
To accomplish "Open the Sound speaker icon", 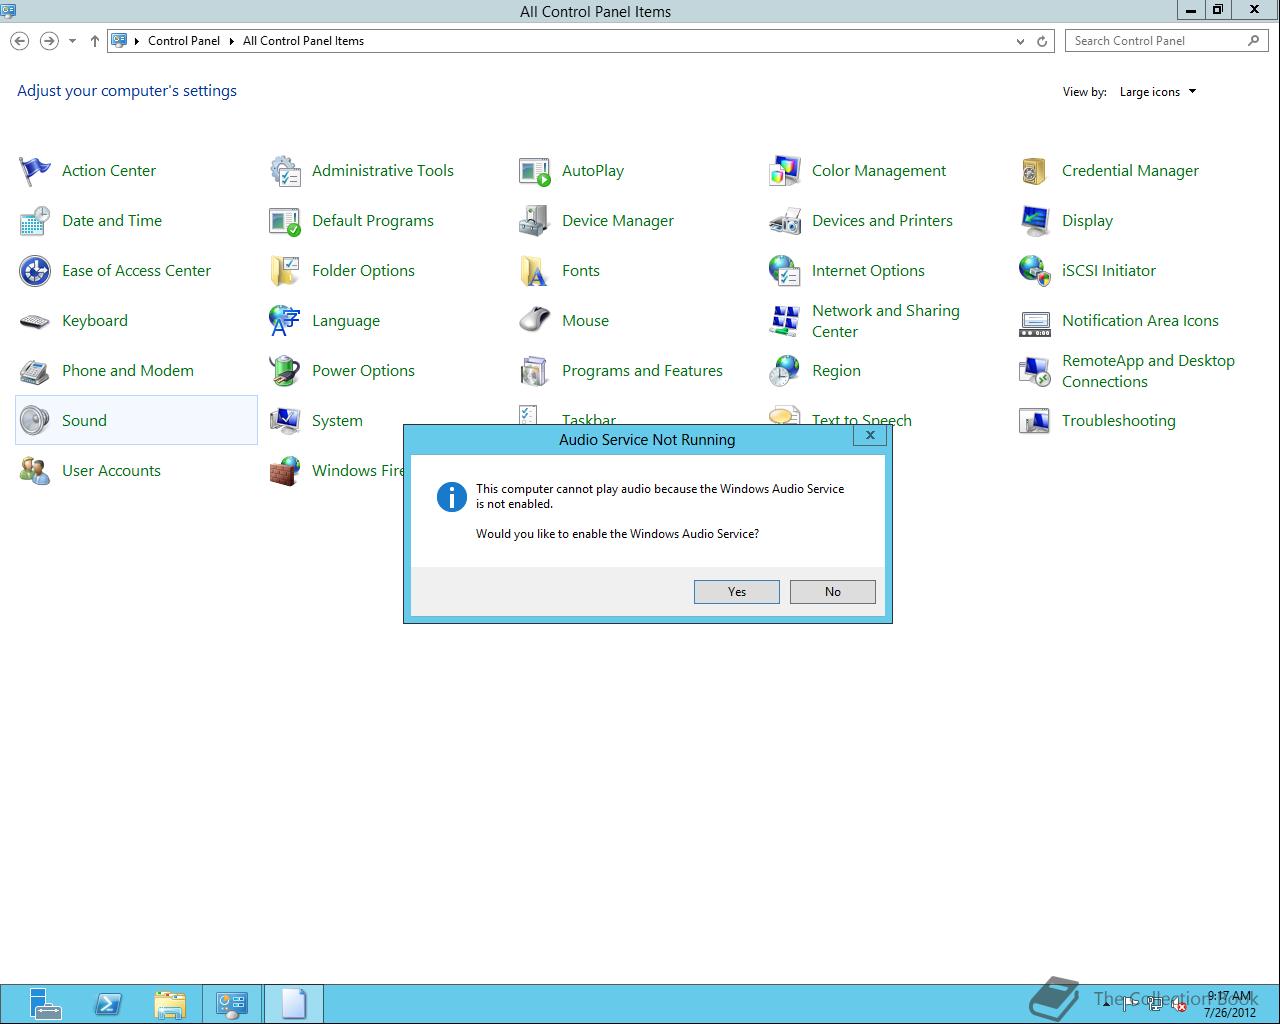I will coord(35,421).
